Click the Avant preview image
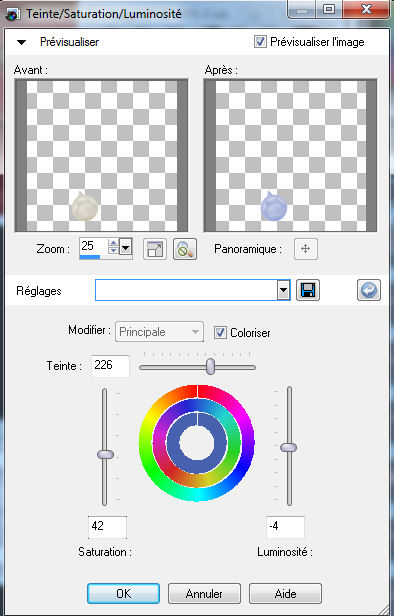Image resolution: width=394 pixels, height=616 pixels. click(101, 156)
